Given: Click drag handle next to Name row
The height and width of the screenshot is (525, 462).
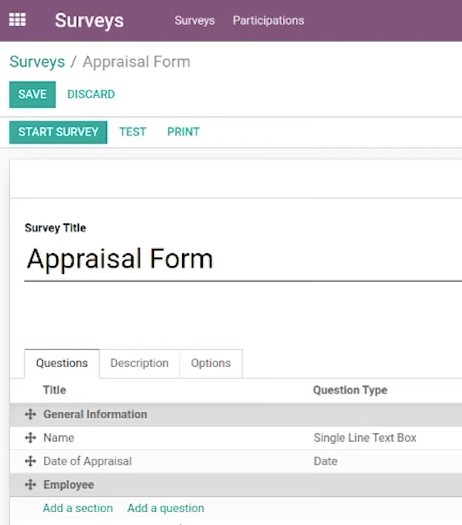Looking at the screenshot, I should (30, 438).
